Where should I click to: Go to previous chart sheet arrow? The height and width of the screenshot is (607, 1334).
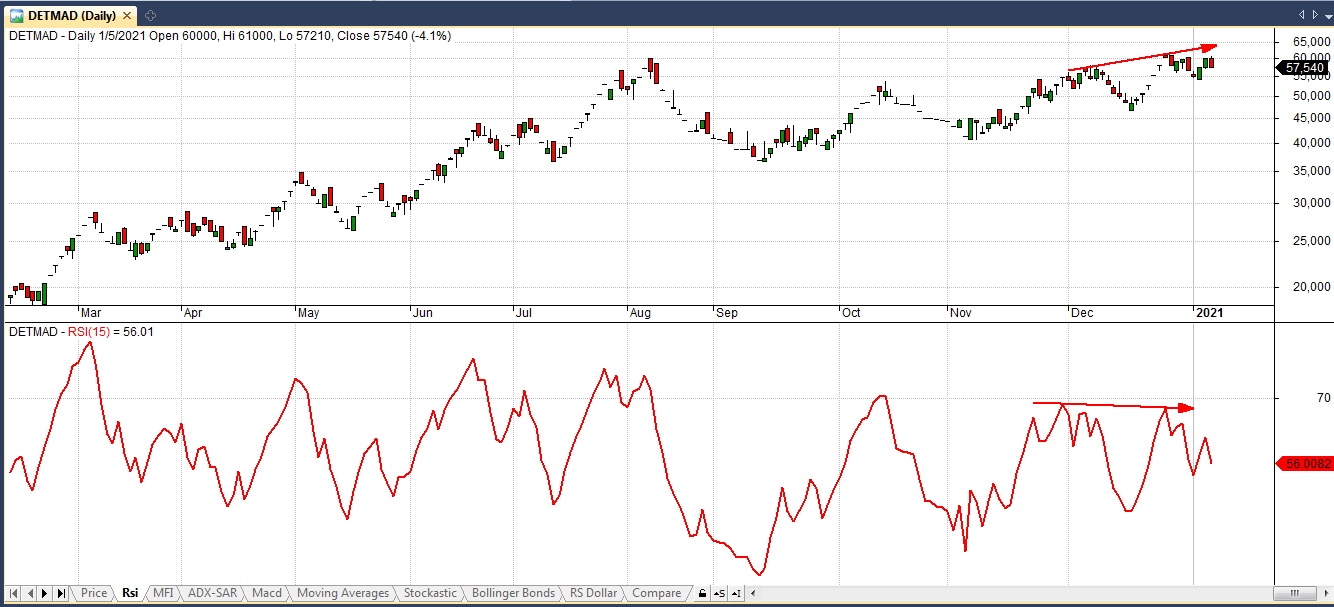[x=30, y=593]
